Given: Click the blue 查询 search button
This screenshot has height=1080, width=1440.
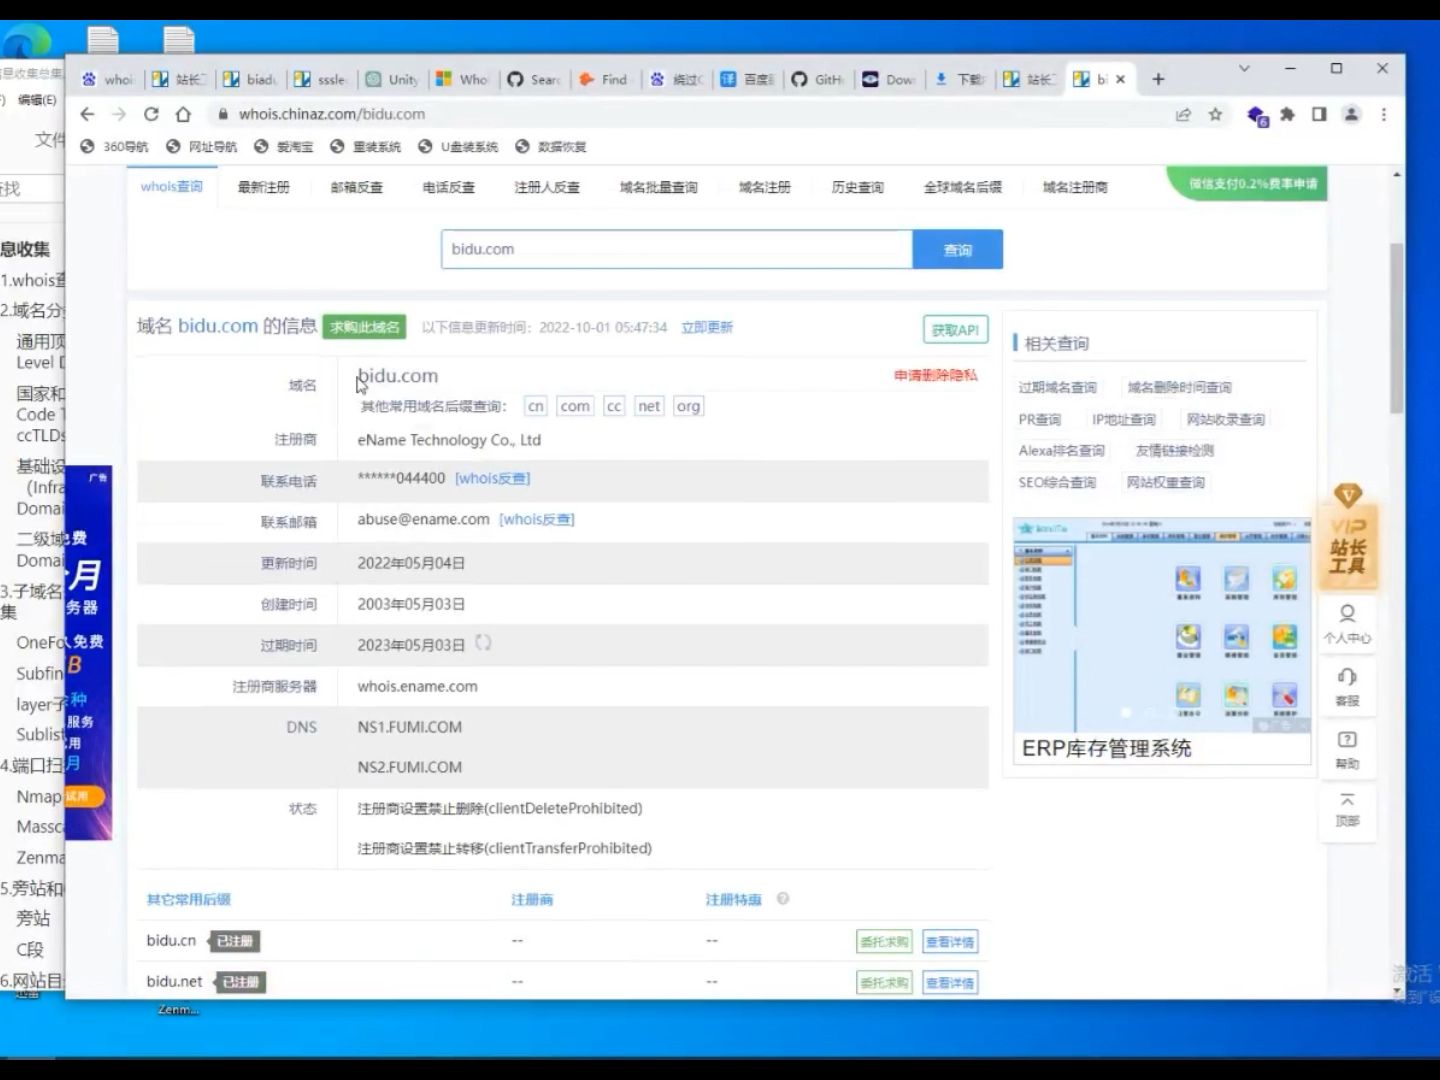Looking at the screenshot, I should [x=958, y=249].
